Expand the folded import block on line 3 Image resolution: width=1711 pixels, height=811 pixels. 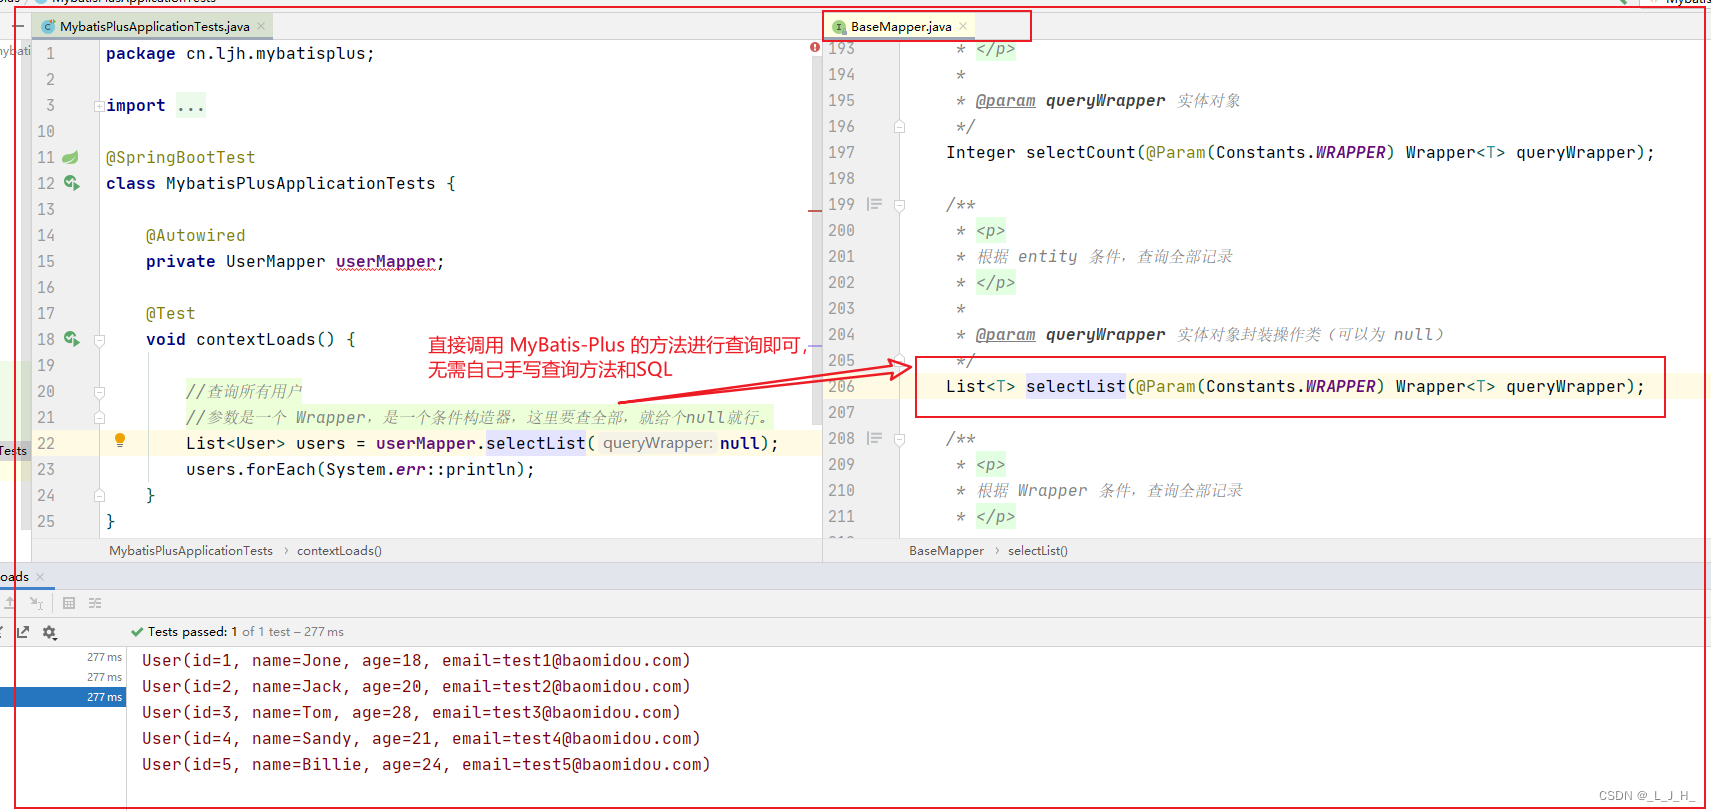click(x=99, y=106)
